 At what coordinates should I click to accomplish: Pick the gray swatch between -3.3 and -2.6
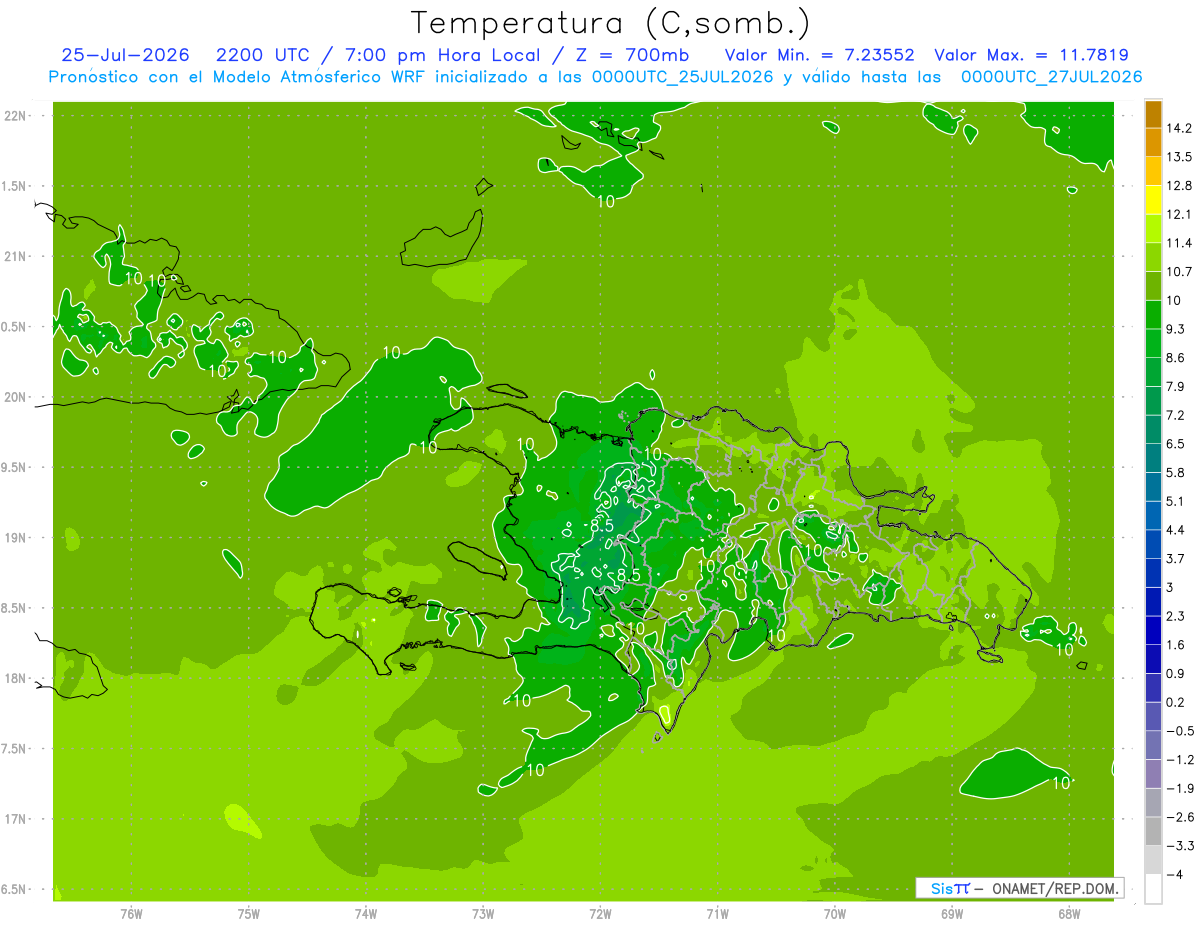click(x=1153, y=831)
